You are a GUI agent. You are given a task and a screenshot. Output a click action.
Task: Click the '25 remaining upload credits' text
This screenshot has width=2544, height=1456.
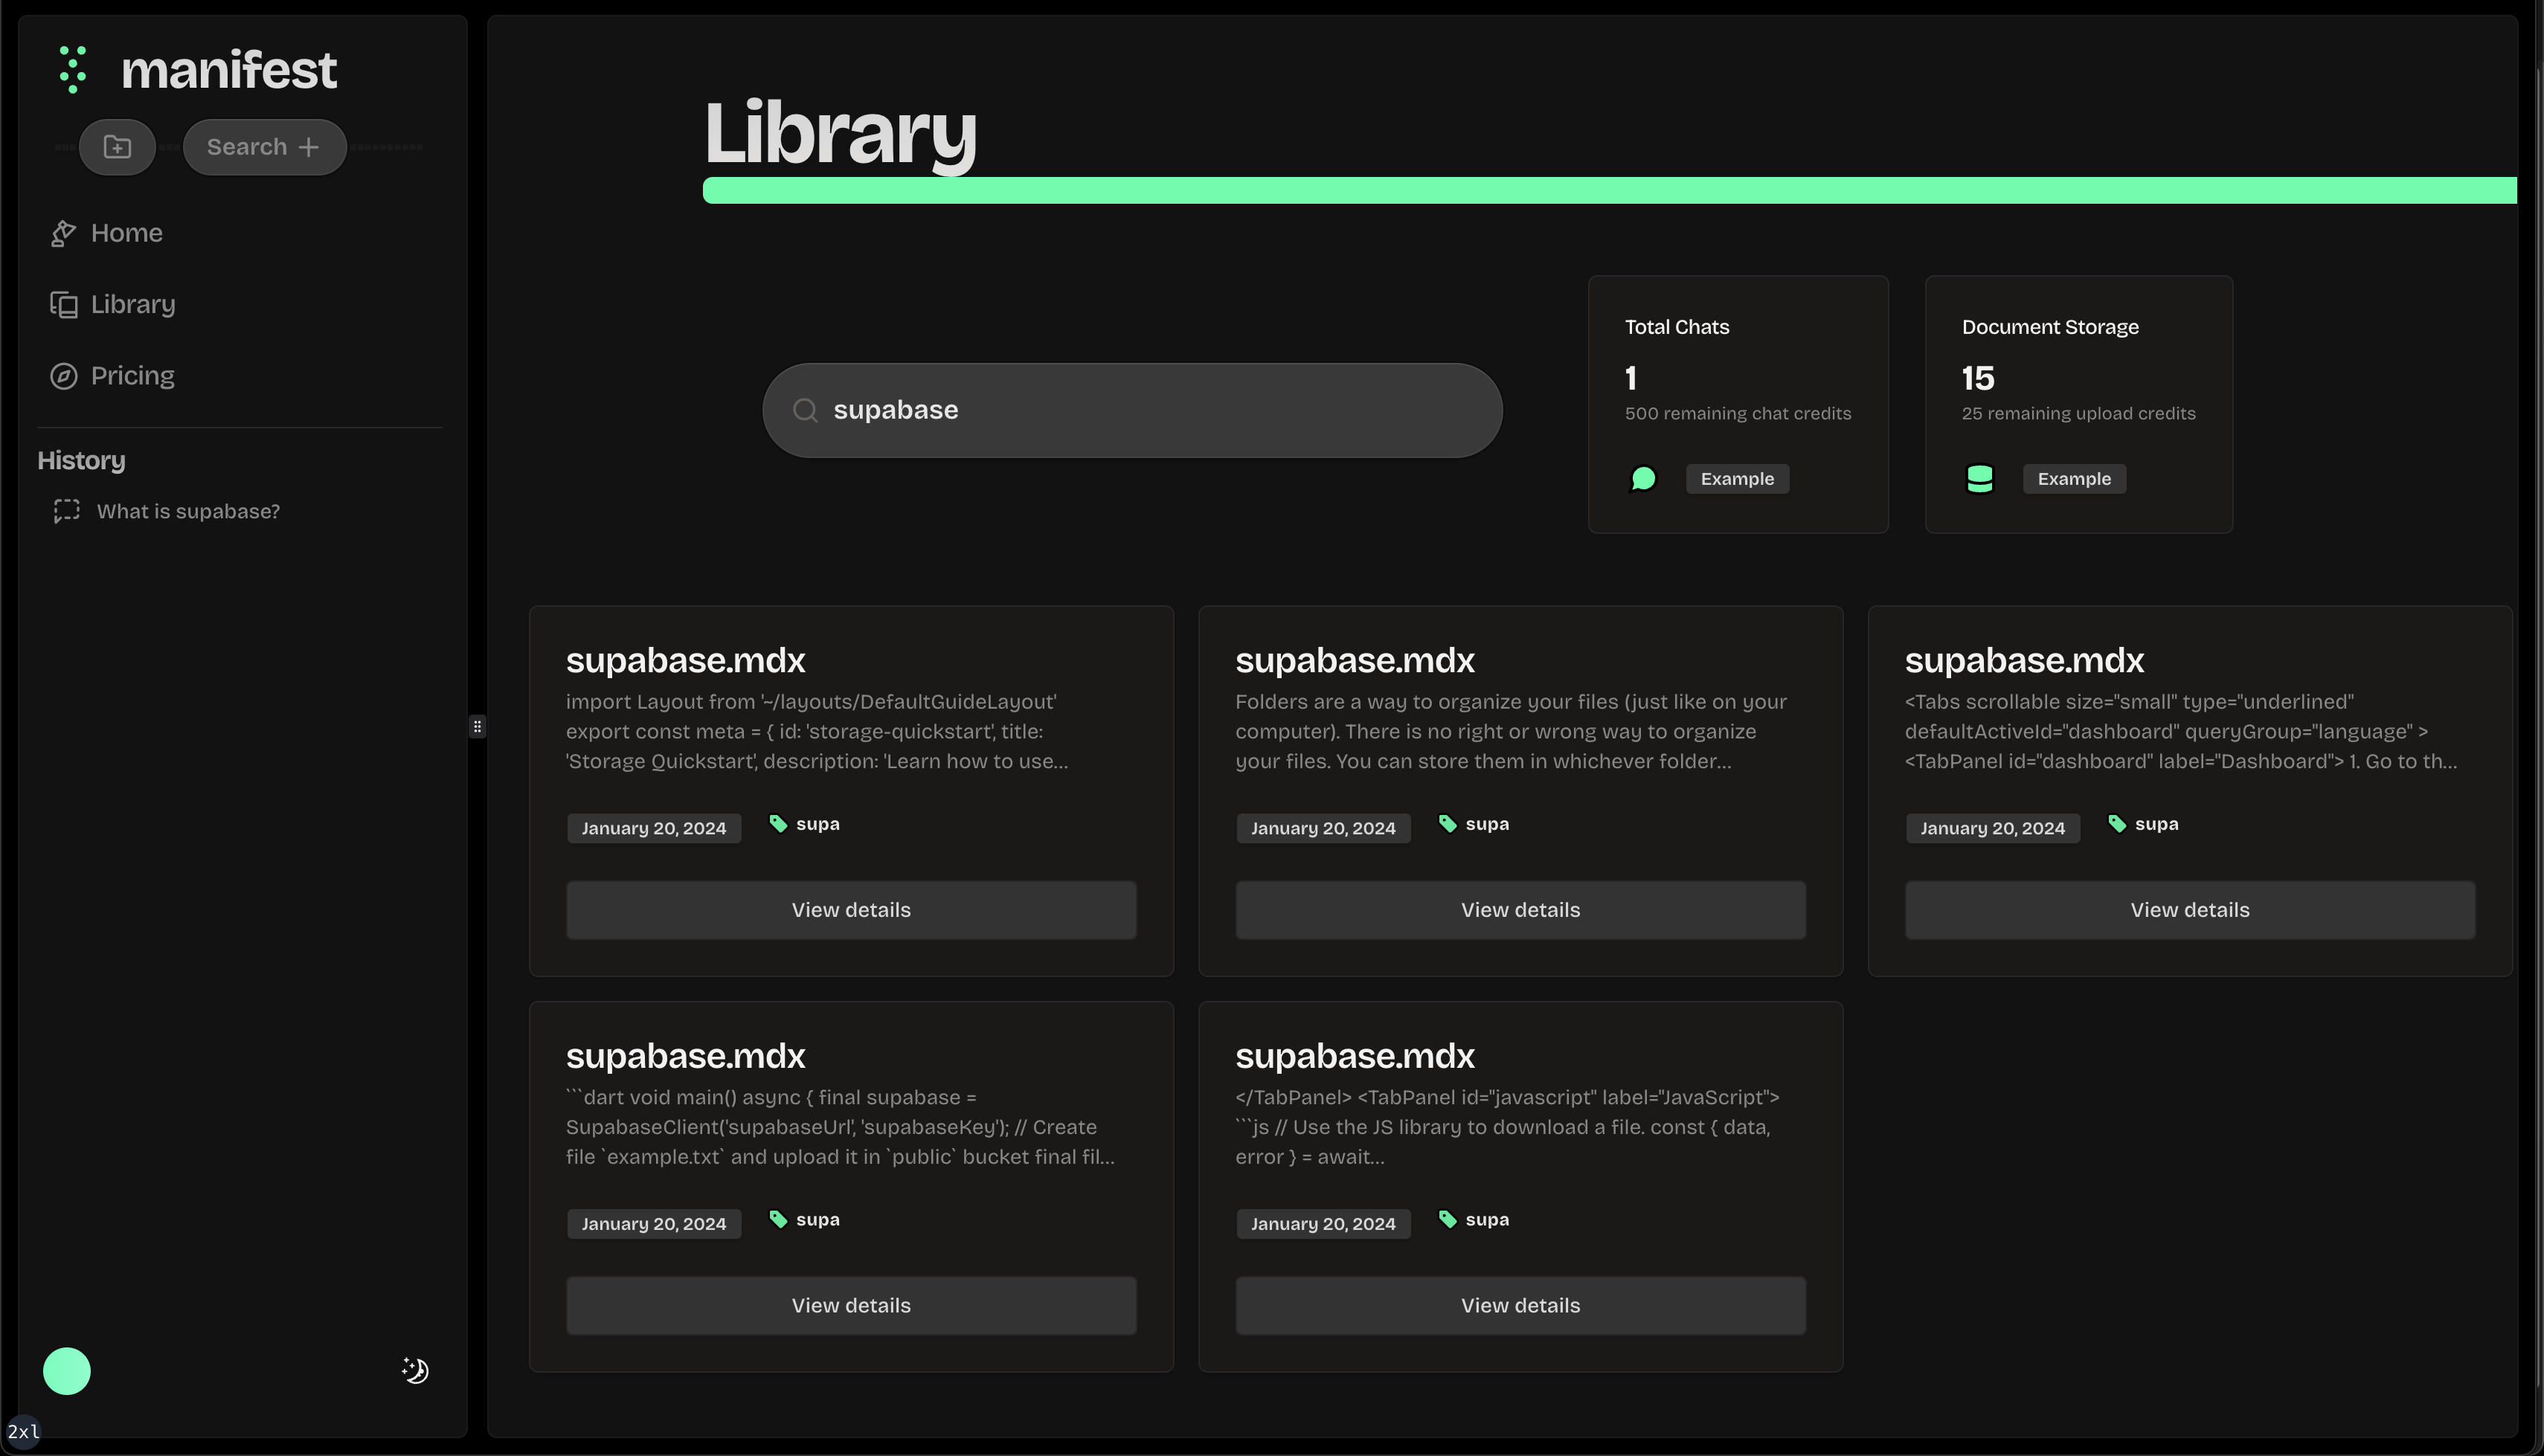pos(2078,413)
